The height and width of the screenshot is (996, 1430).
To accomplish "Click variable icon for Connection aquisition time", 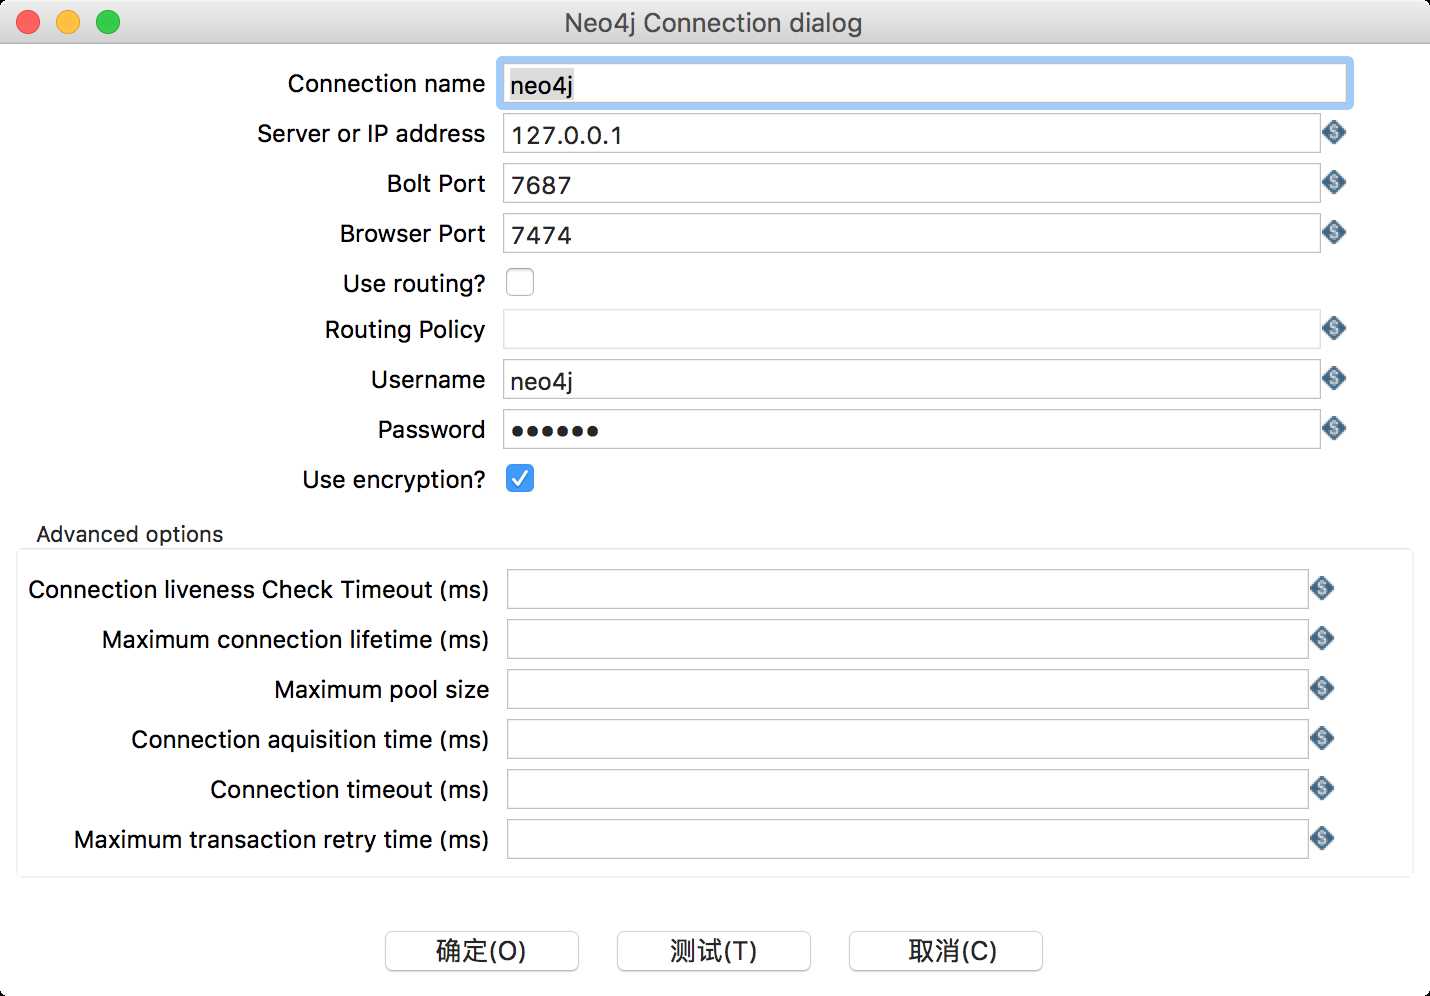I will coord(1322,738).
